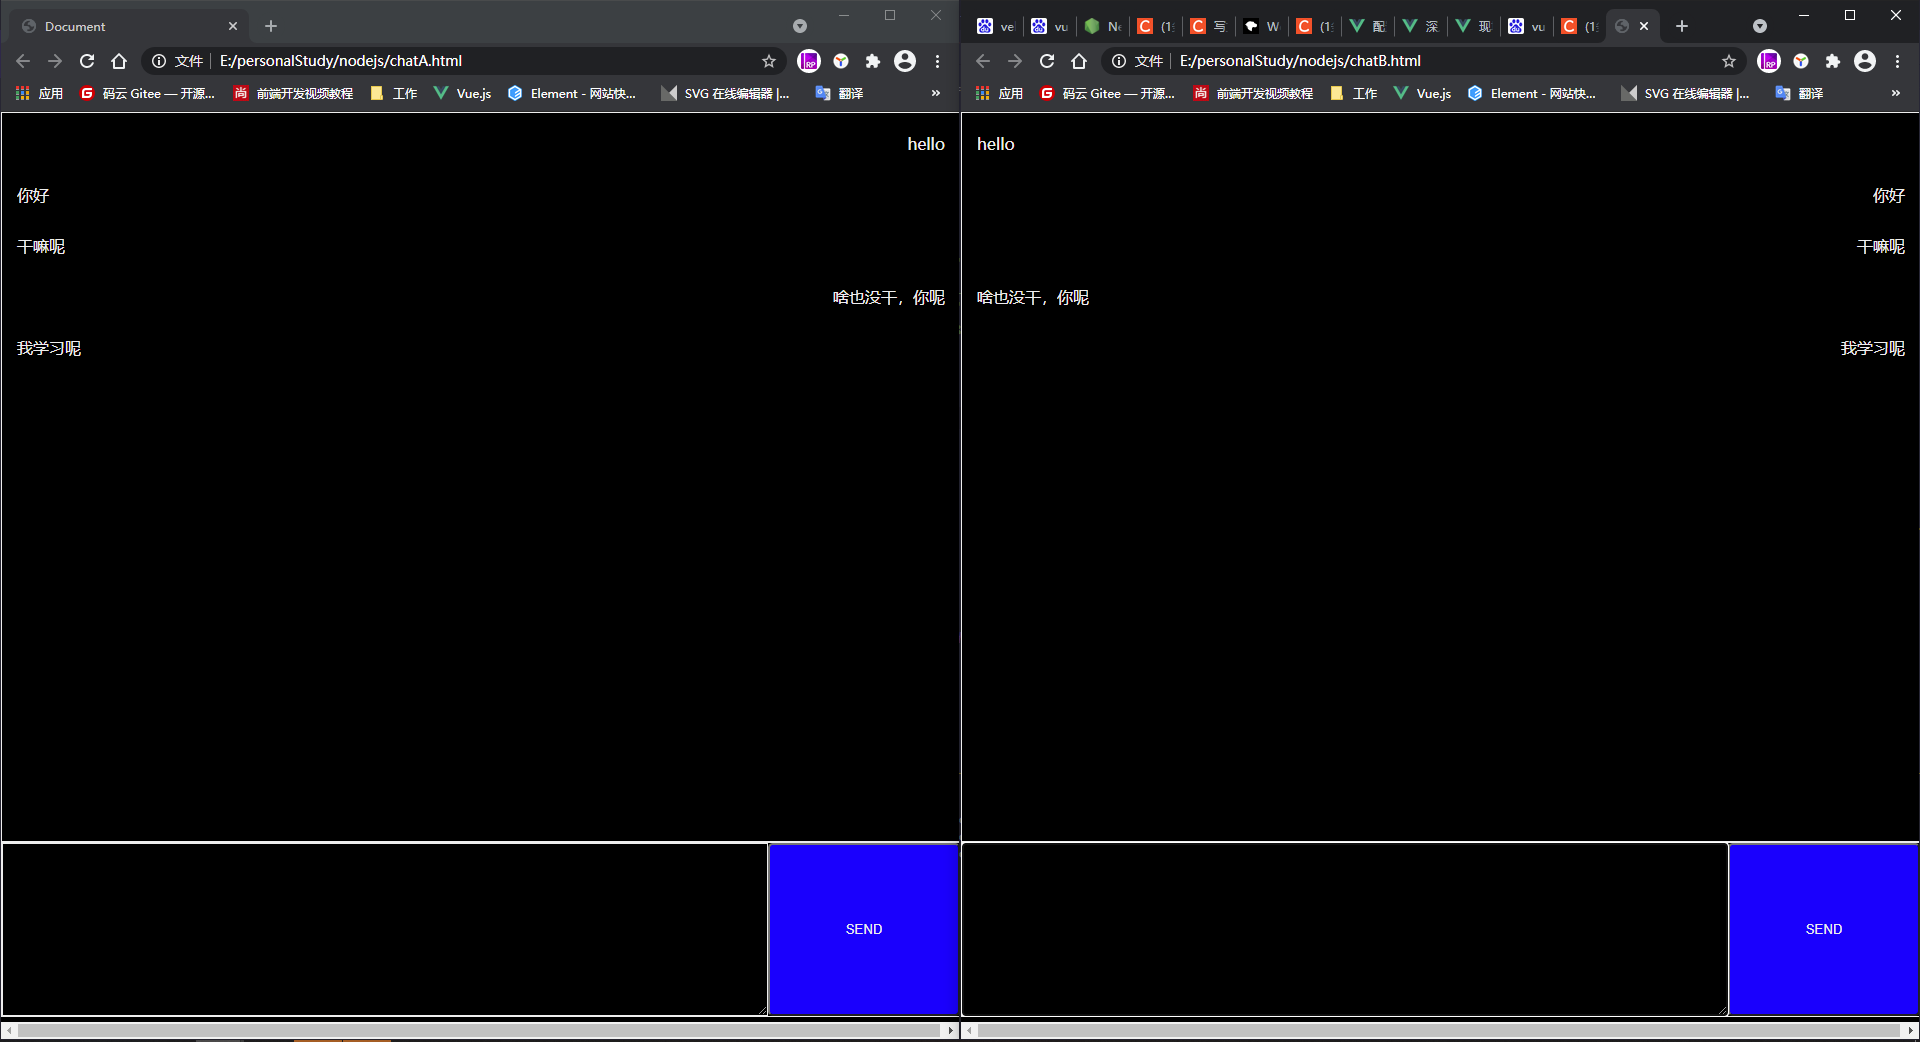This screenshot has width=1920, height=1042.
Task: Click the message '我学习呢' in chatA window
Action: tap(49, 348)
